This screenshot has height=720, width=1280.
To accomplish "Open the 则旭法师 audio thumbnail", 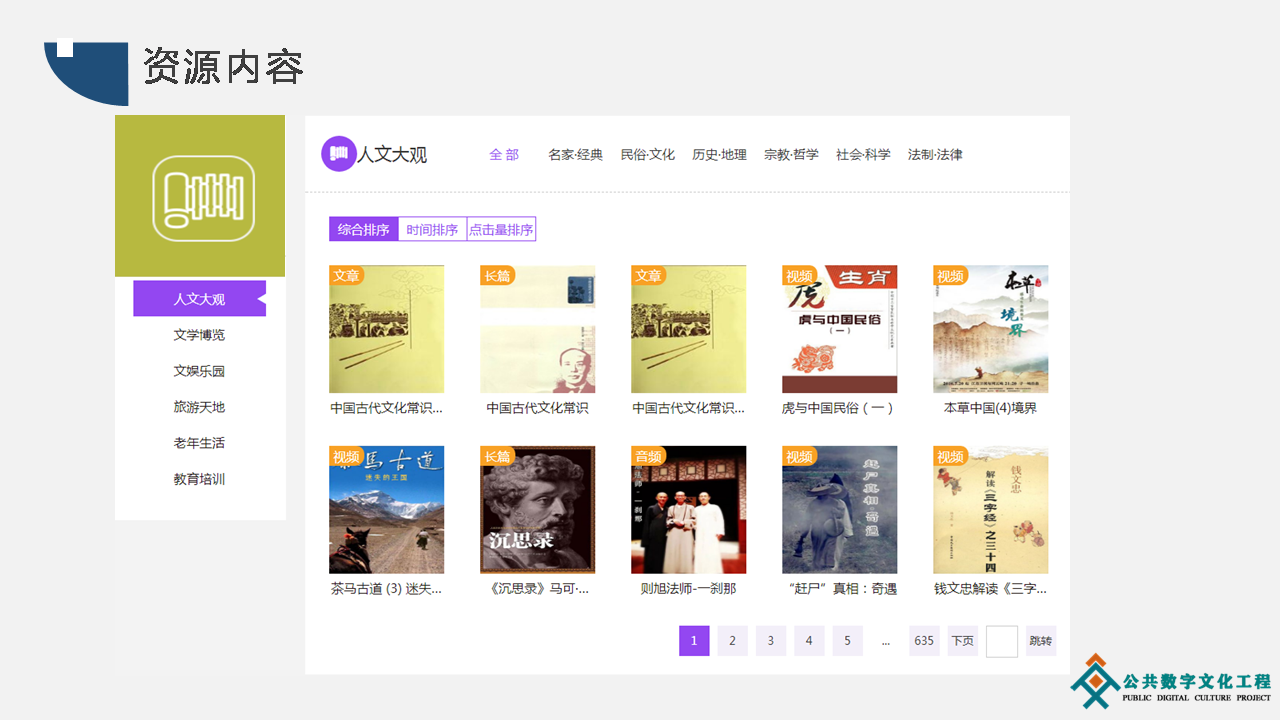I will coord(689,510).
